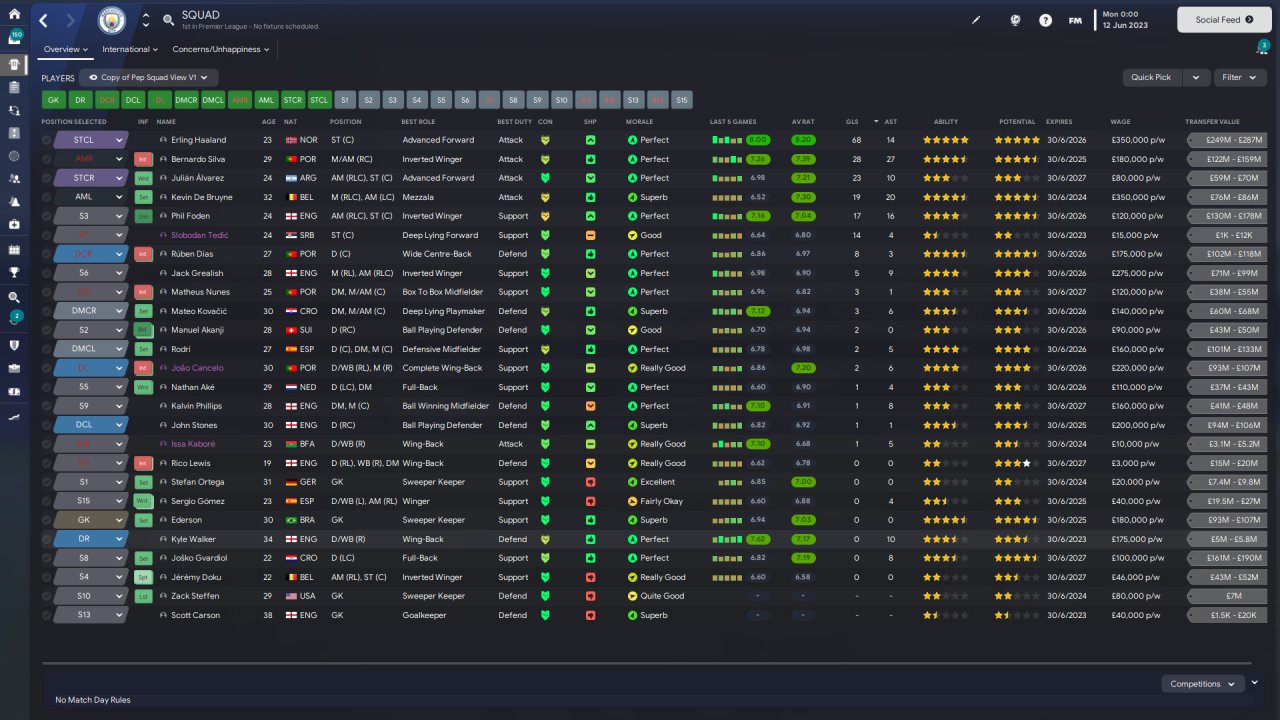Viewport: 1280px width, 720px height.
Task: Sort the table by the AGE column header
Action: [x=268, y=122]
